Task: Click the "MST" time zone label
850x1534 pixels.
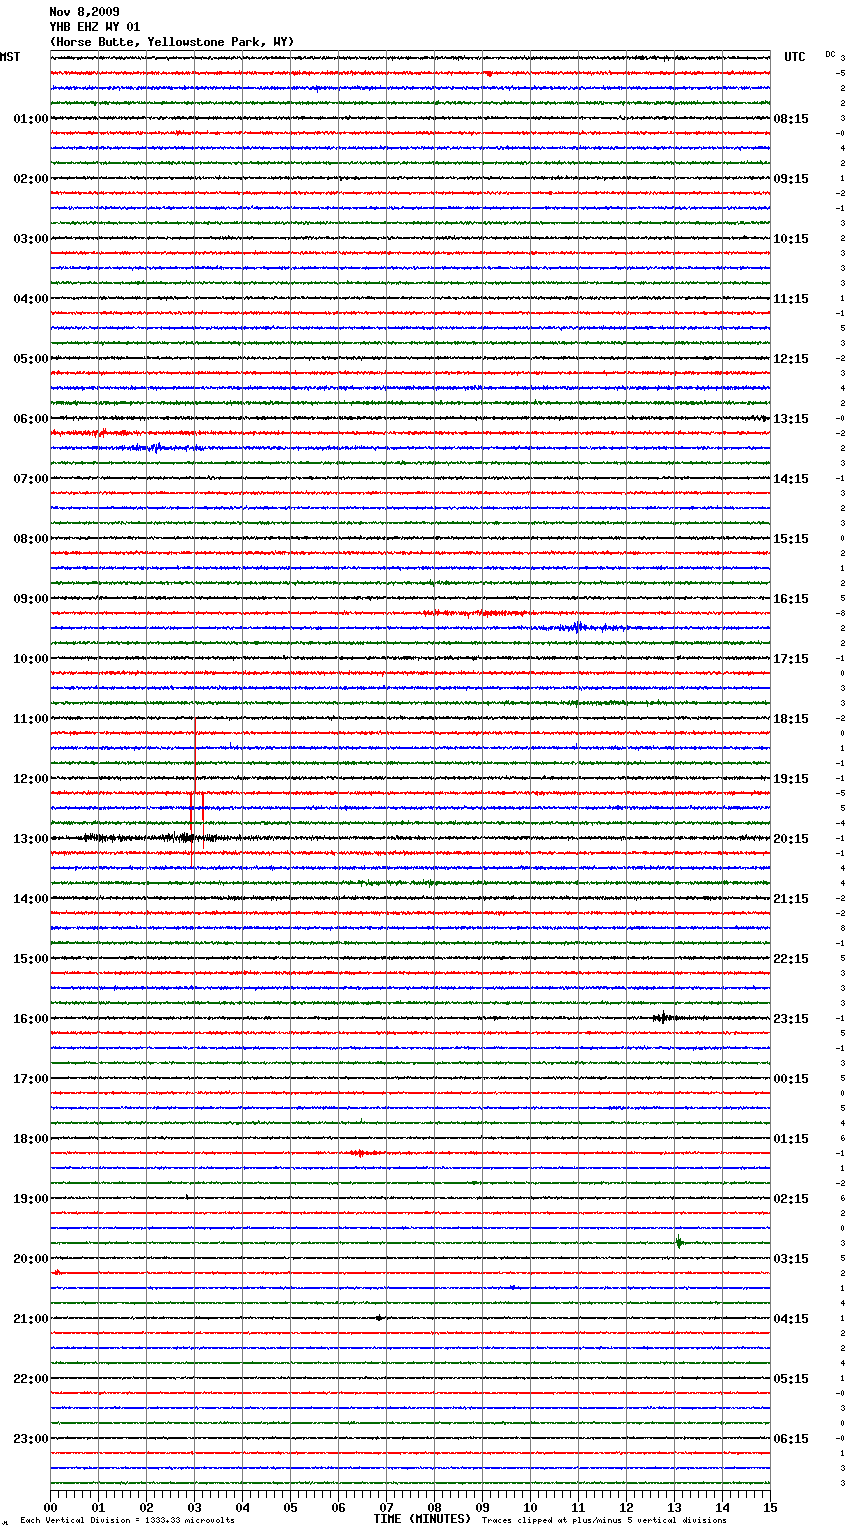Action: [10, 57]
